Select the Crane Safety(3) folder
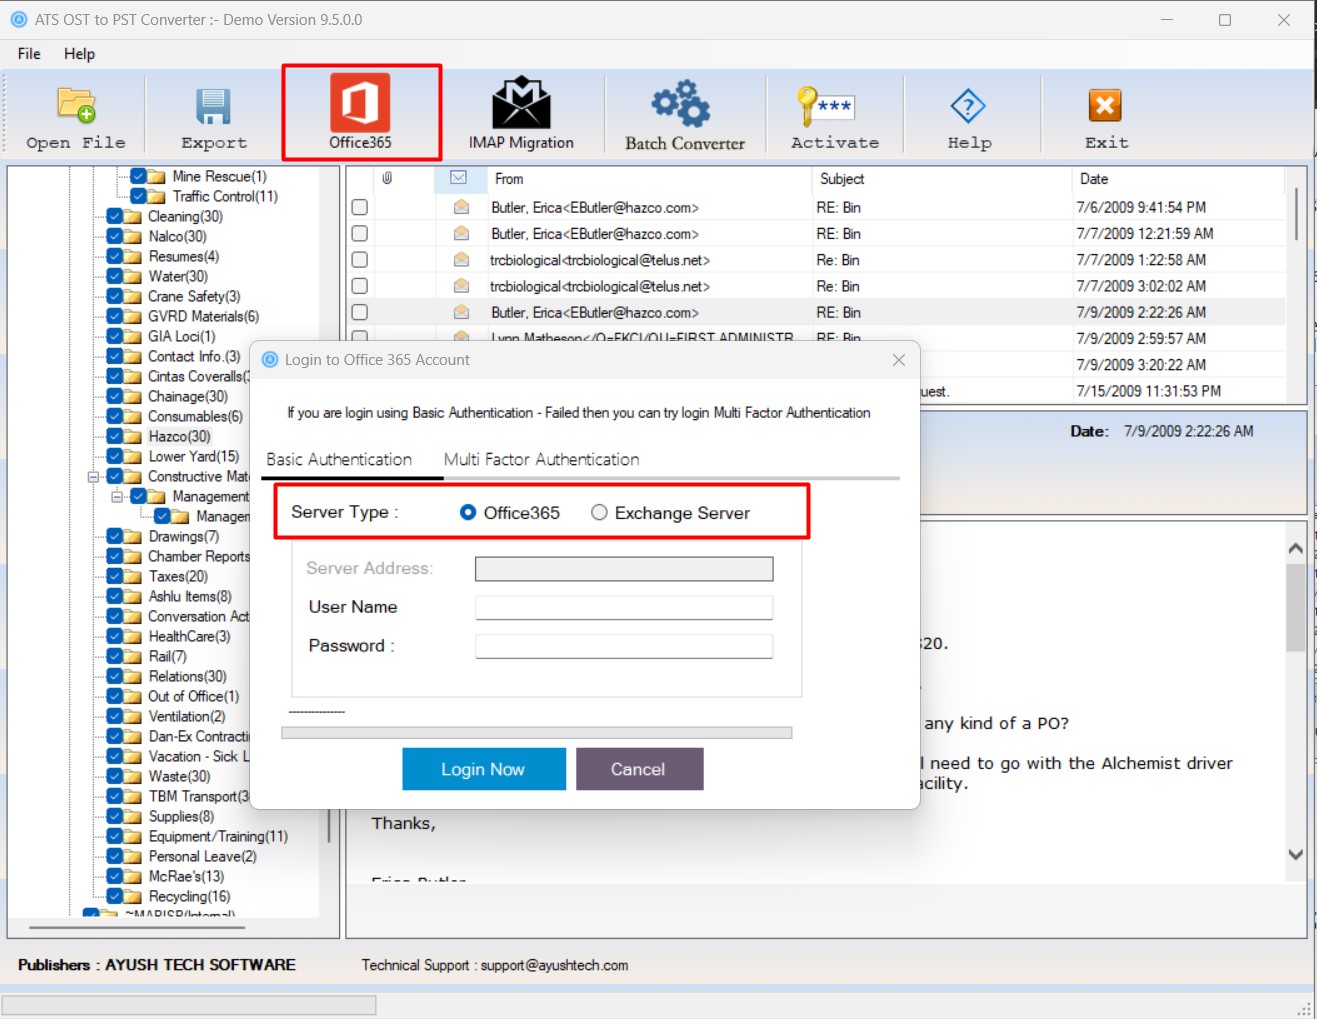 (194, 296)
